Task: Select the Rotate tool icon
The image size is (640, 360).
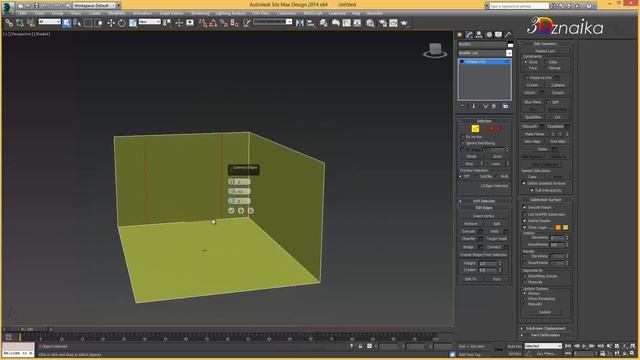Action: coord(122,23)
